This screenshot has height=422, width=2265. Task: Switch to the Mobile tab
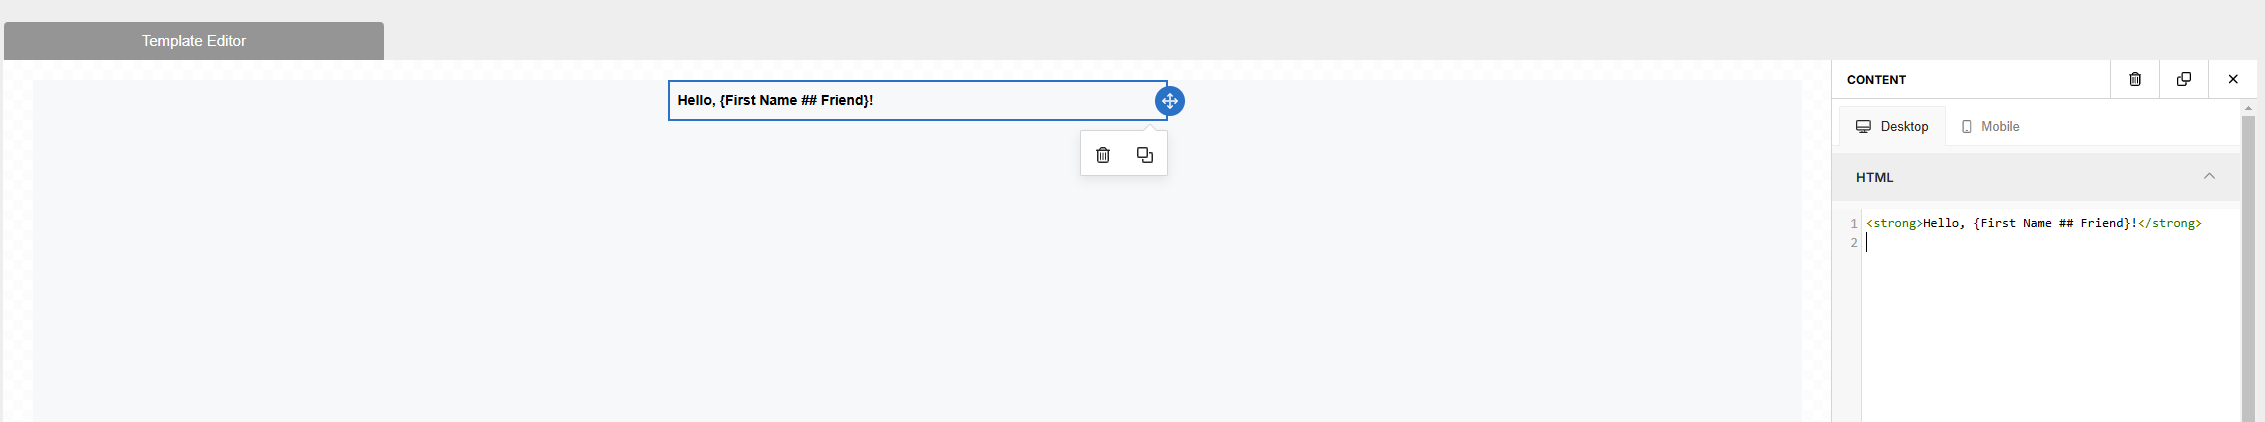point(1990,127)
